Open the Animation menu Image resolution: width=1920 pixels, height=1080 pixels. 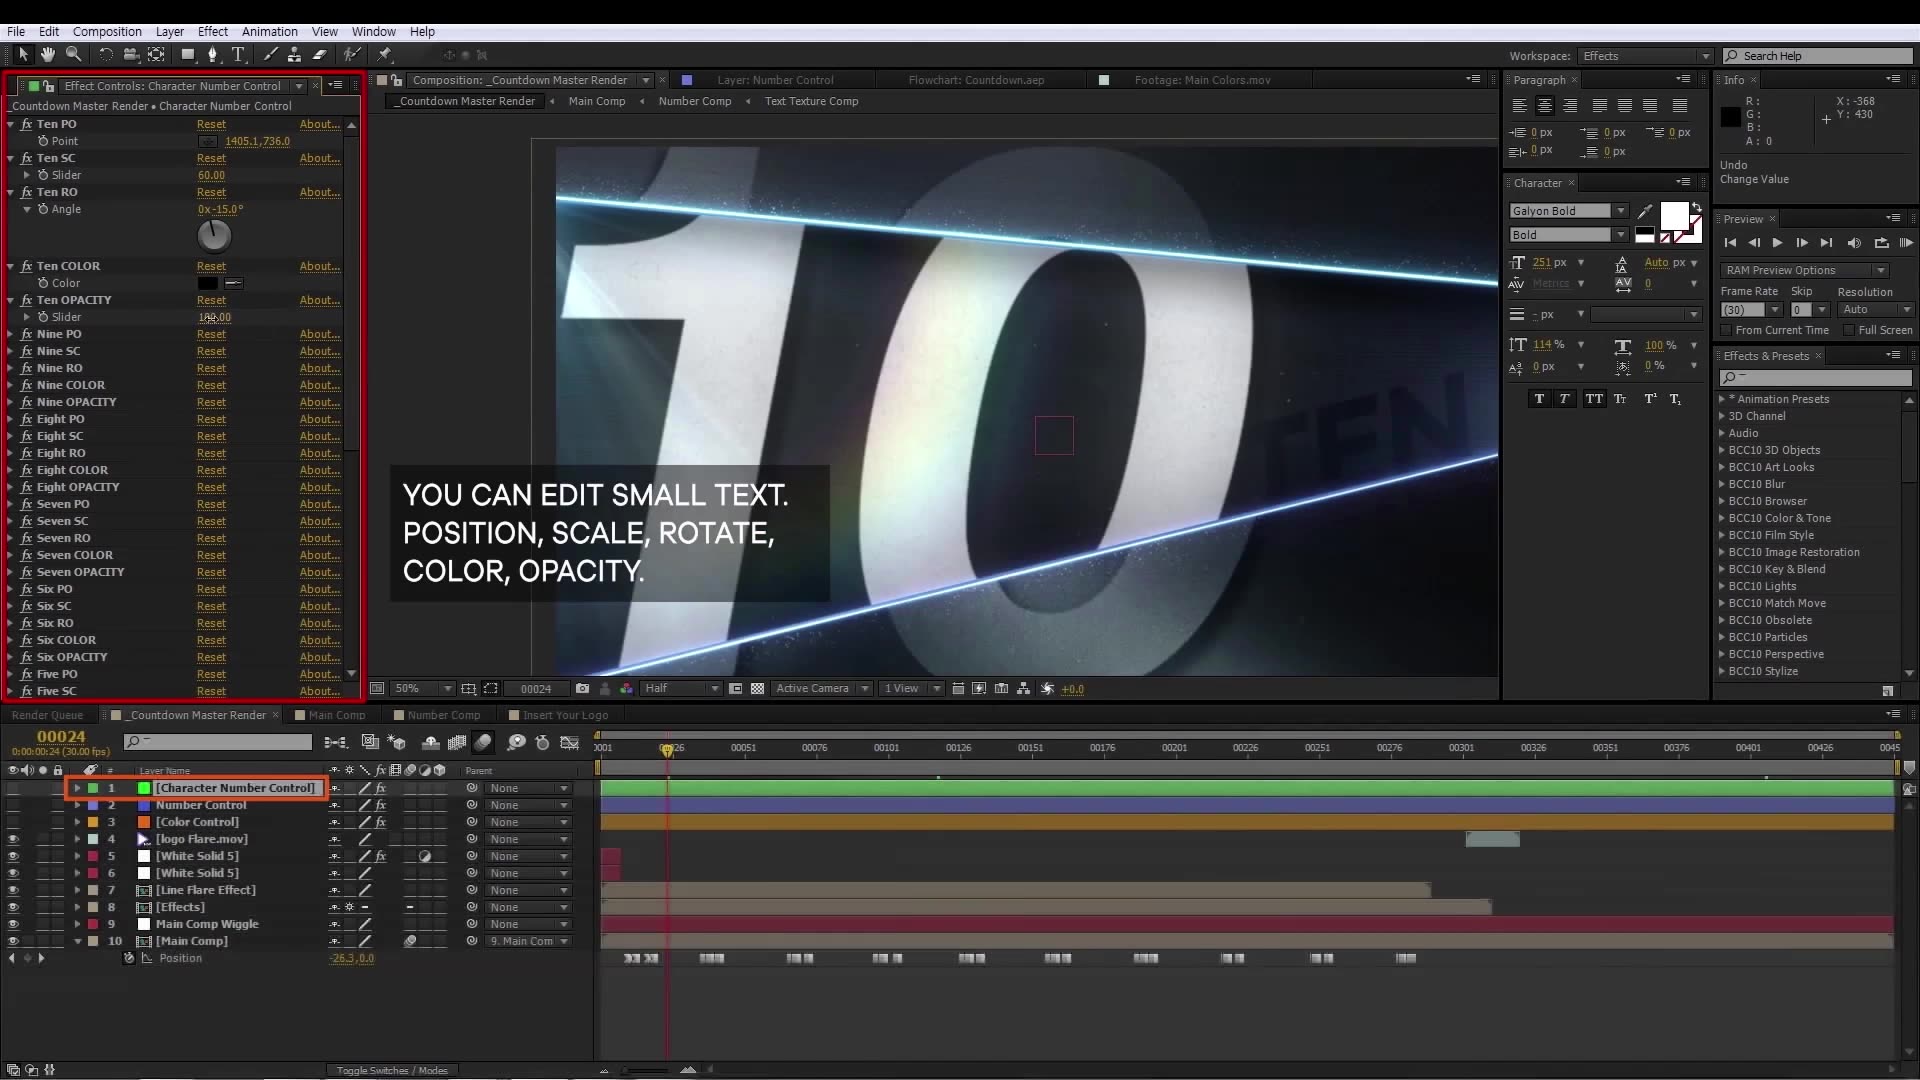coord(270,31)
